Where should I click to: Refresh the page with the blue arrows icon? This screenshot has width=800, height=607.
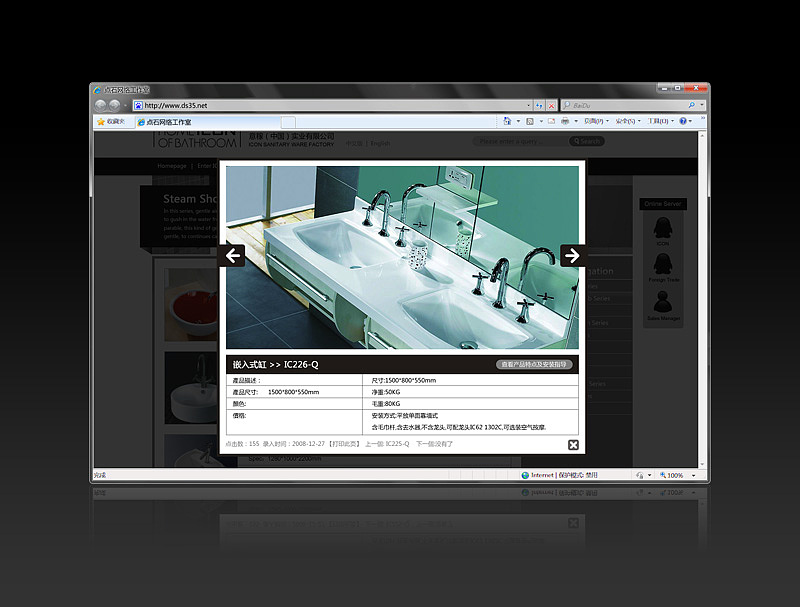(539, 106)
